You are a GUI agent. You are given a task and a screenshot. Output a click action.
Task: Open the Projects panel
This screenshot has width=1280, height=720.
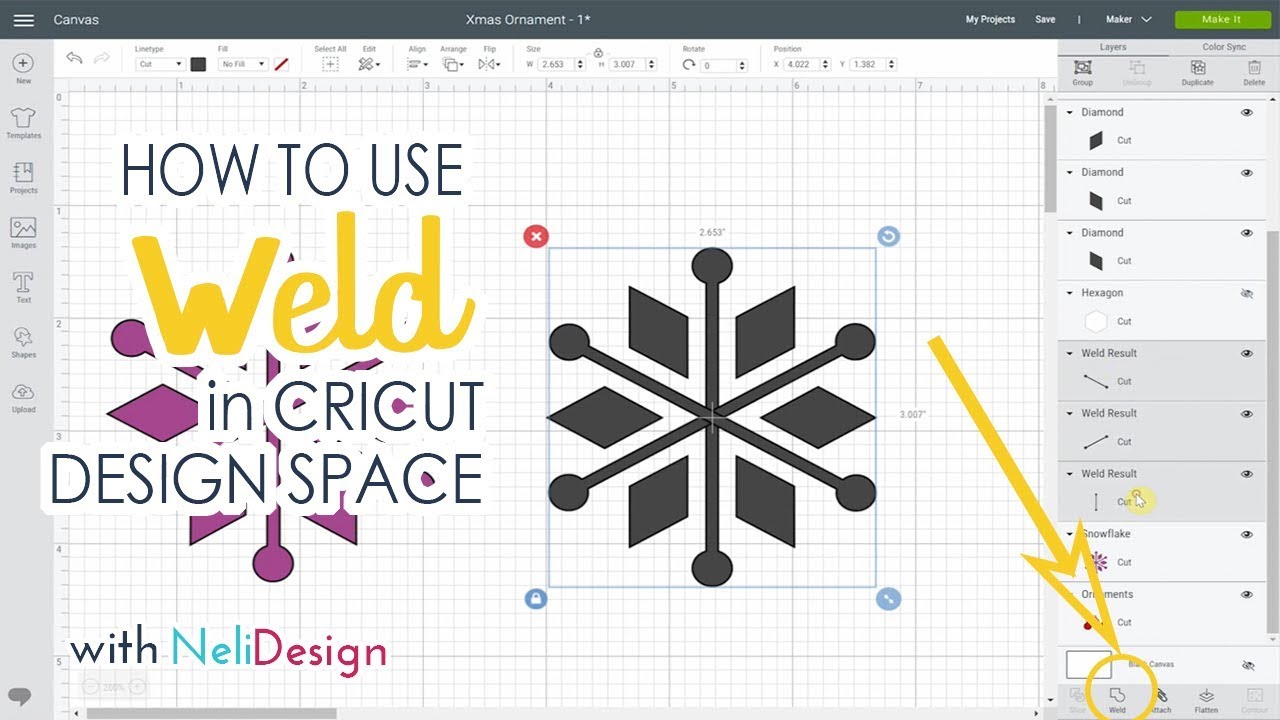[x=23, y=178]
